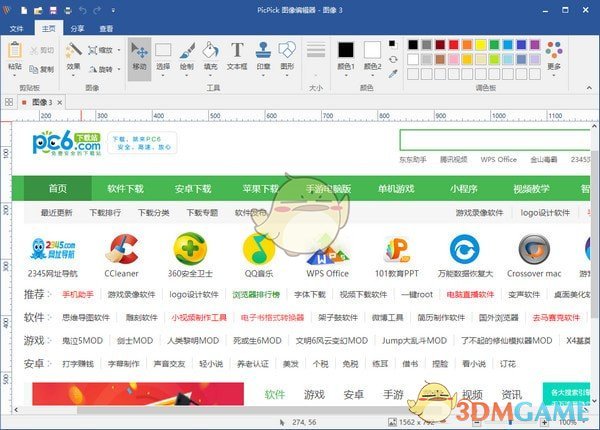Undo the last action

tap(82, 11)
